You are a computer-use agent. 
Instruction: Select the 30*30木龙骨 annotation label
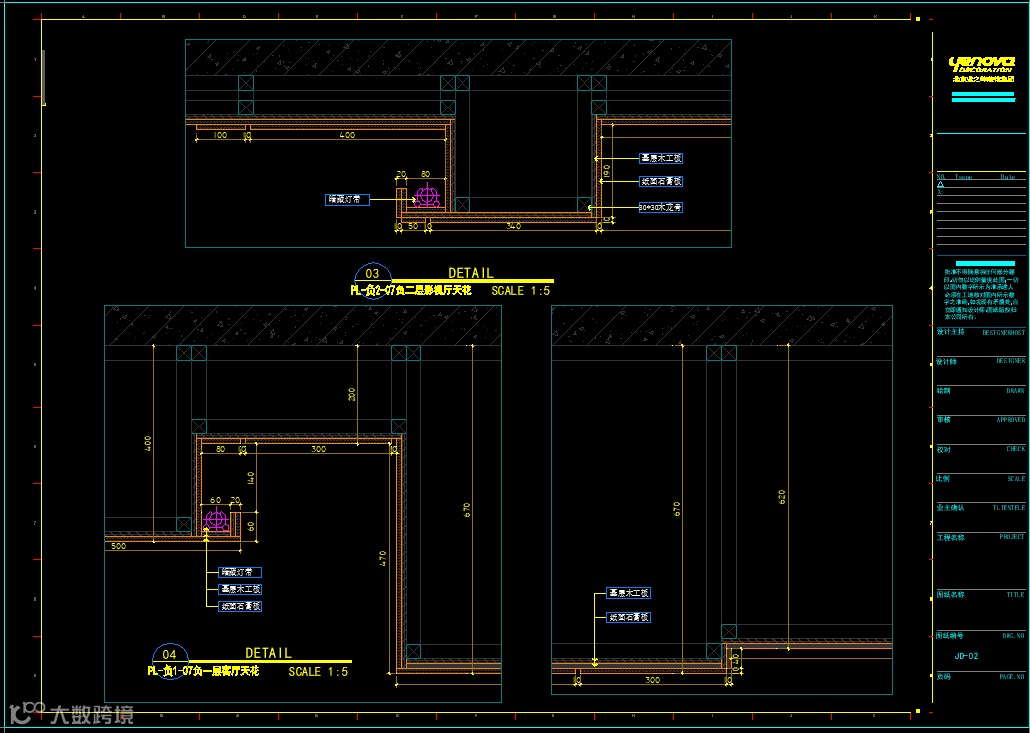(661, 207)
